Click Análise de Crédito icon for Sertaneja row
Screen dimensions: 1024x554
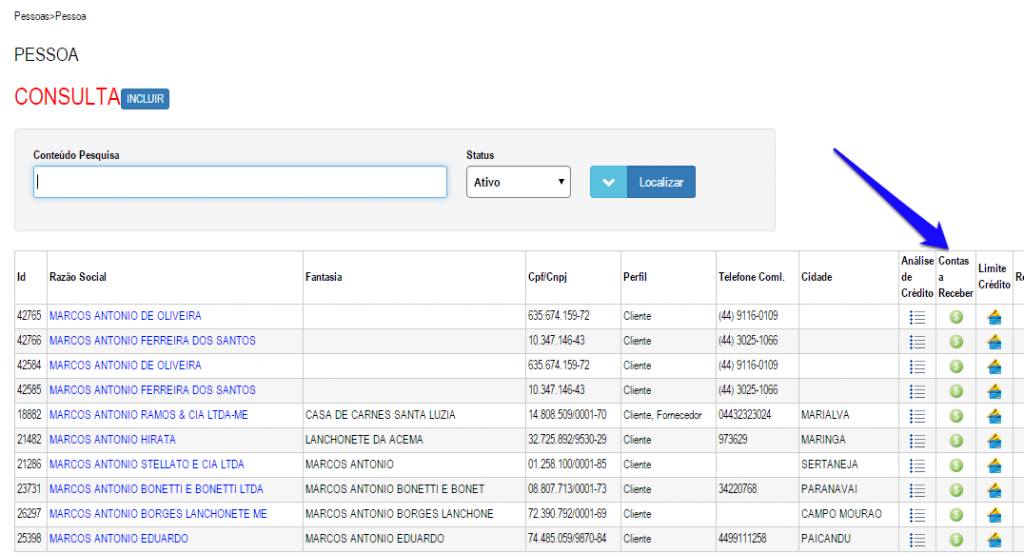[x=917, y=465]
